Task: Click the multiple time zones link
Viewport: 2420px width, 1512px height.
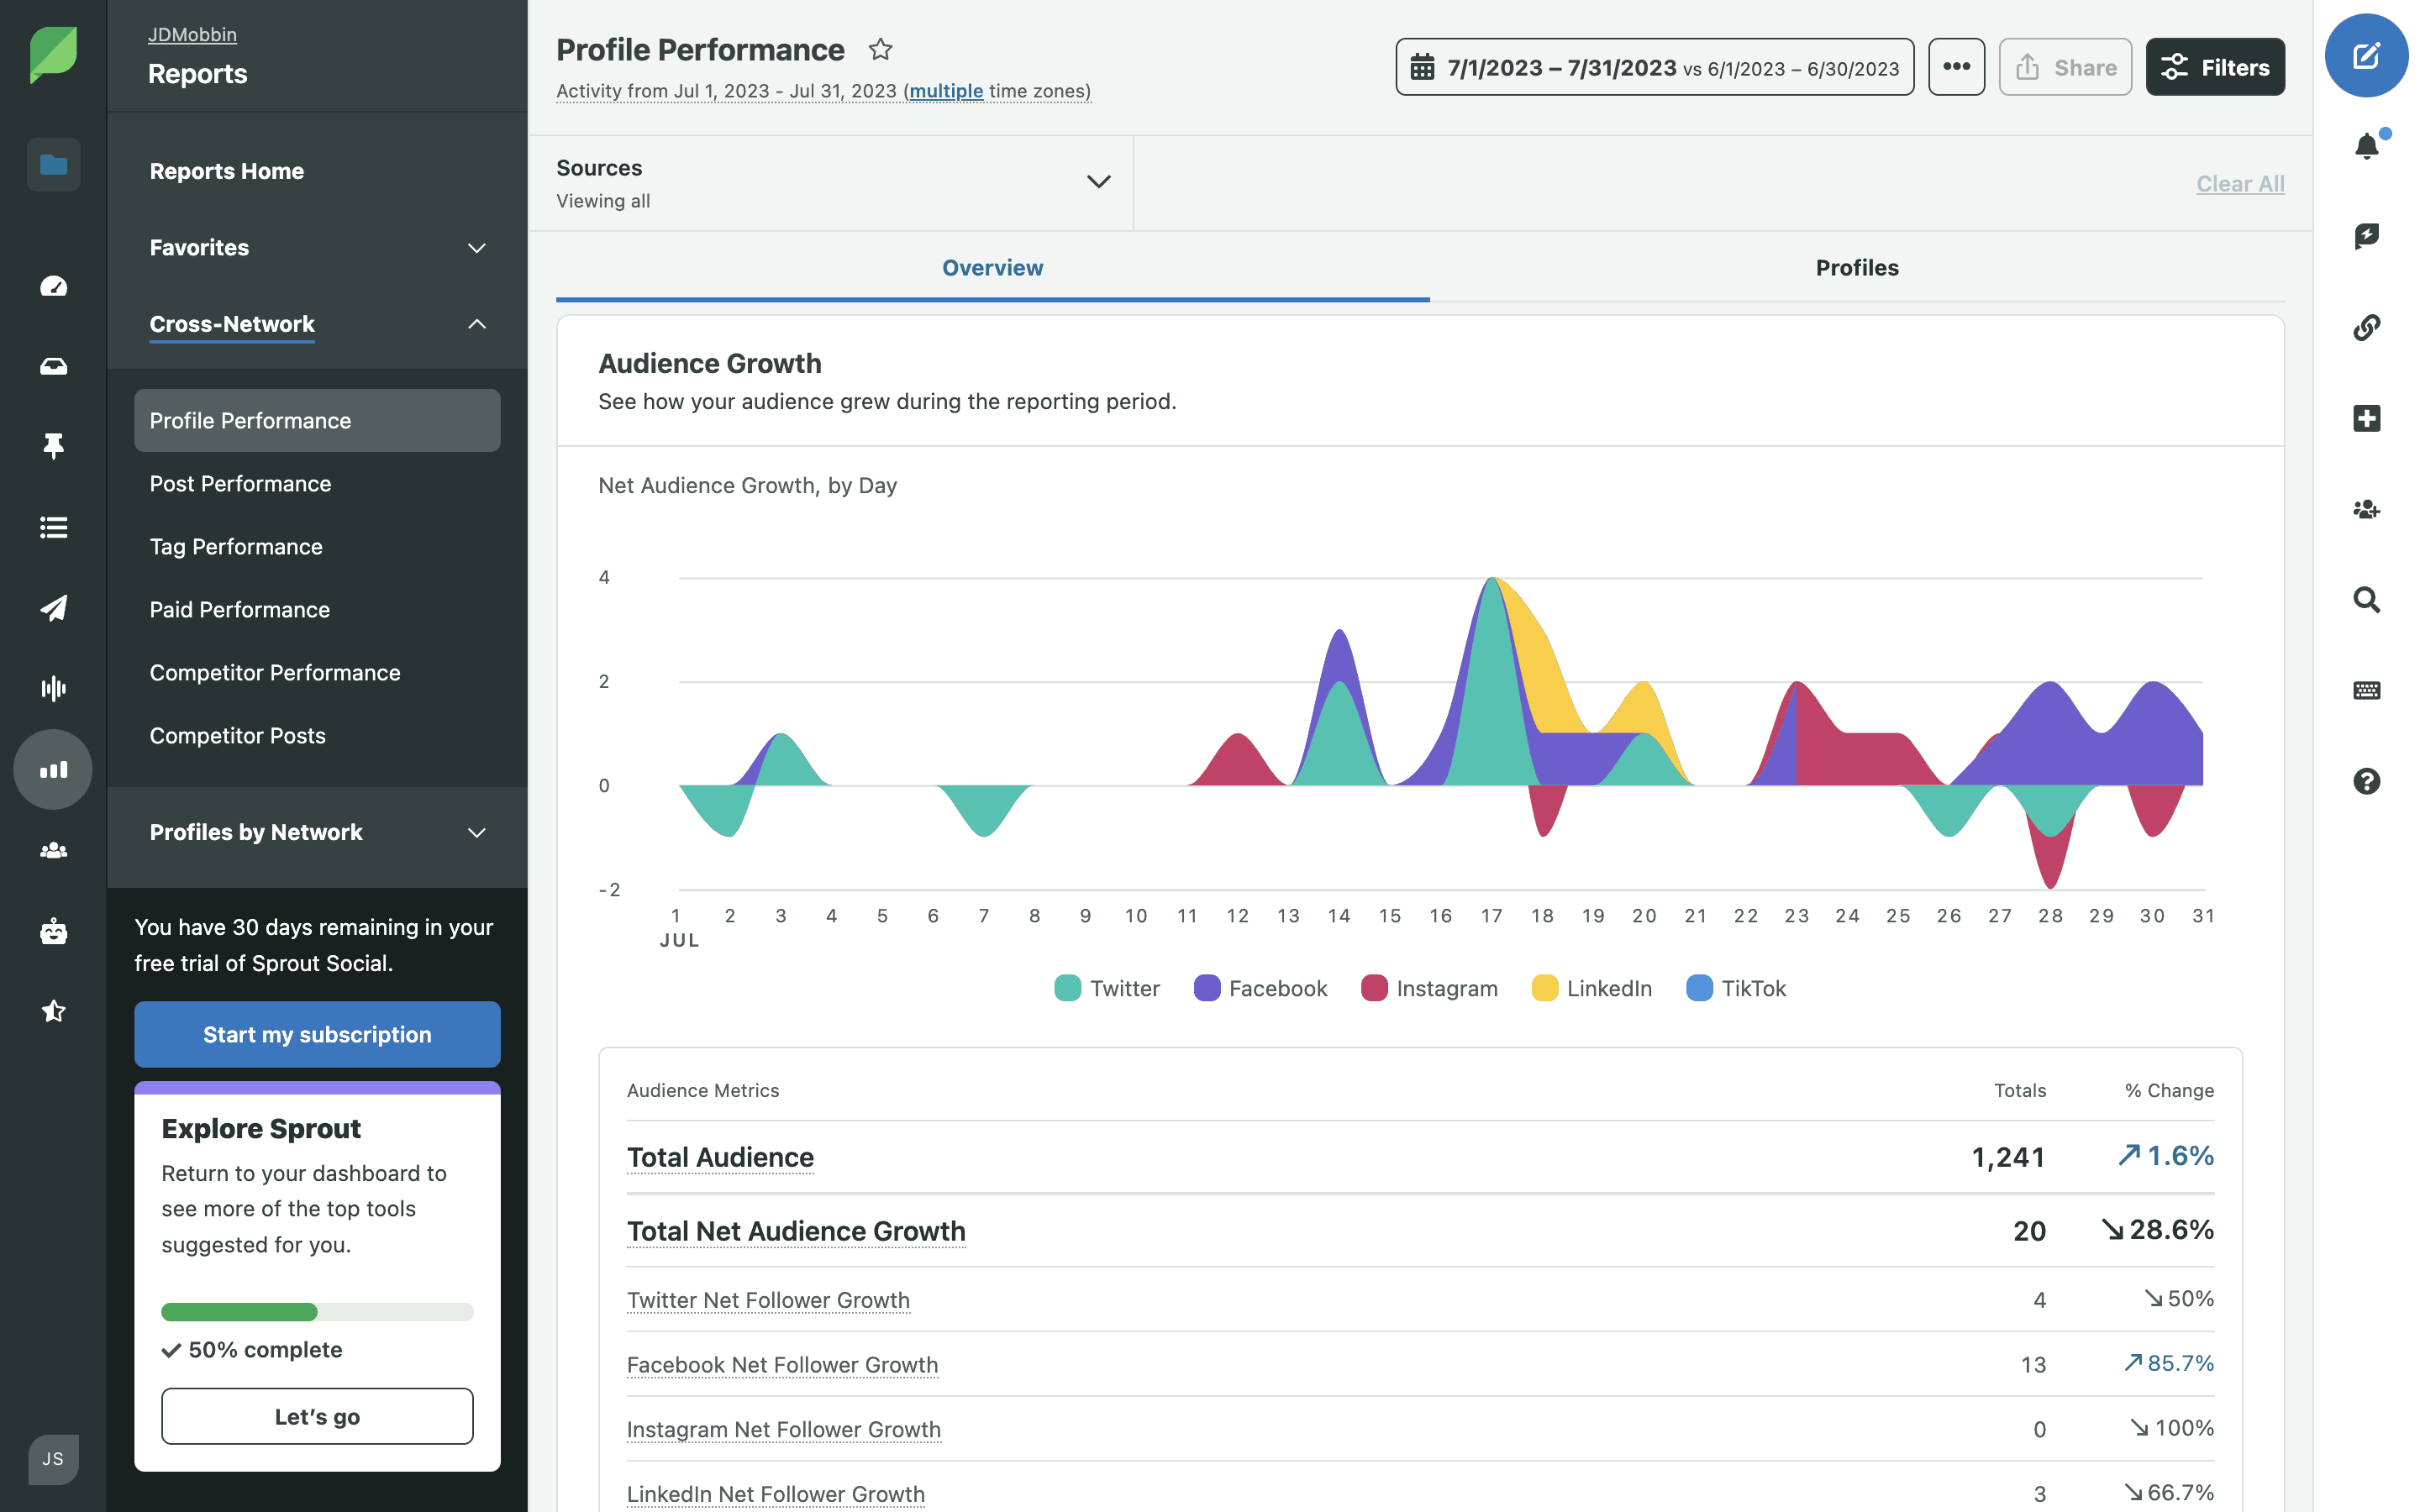Action: [945, 91]
